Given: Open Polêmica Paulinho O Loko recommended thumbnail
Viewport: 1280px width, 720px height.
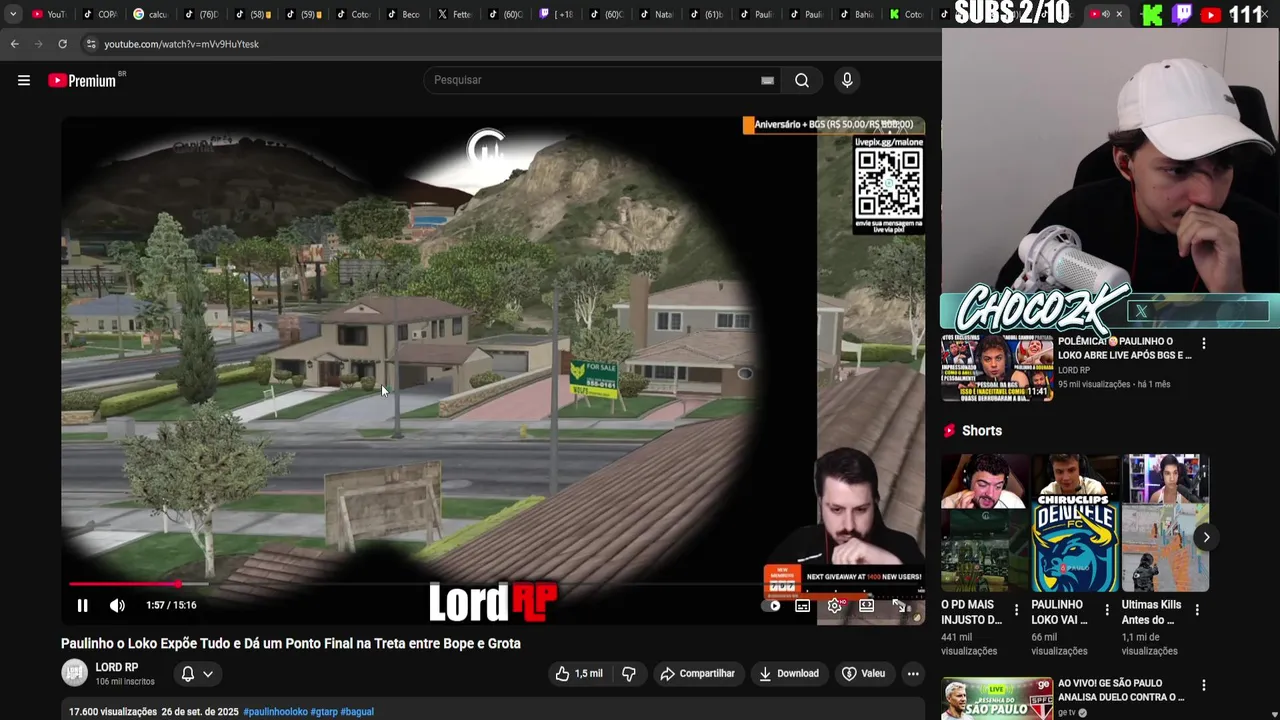Looking at the screenshot, I should click(997, 367).
